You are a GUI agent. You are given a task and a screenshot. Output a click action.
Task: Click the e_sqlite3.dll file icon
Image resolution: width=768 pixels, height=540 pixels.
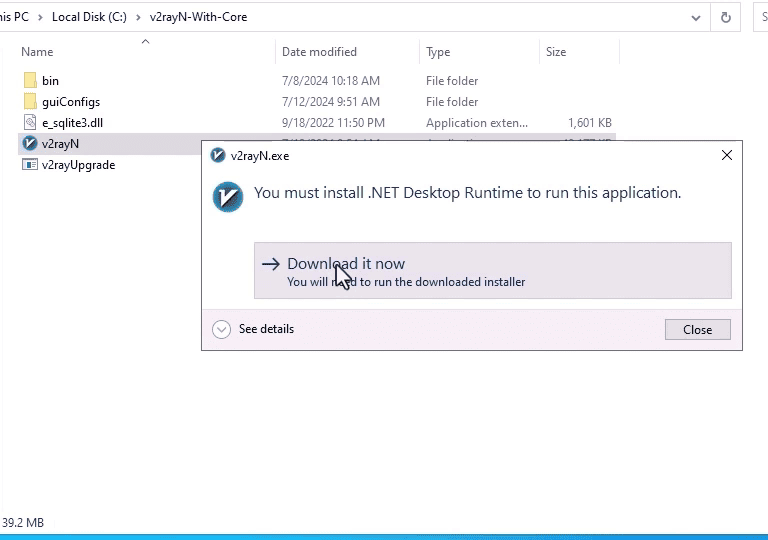coord(30,122)
